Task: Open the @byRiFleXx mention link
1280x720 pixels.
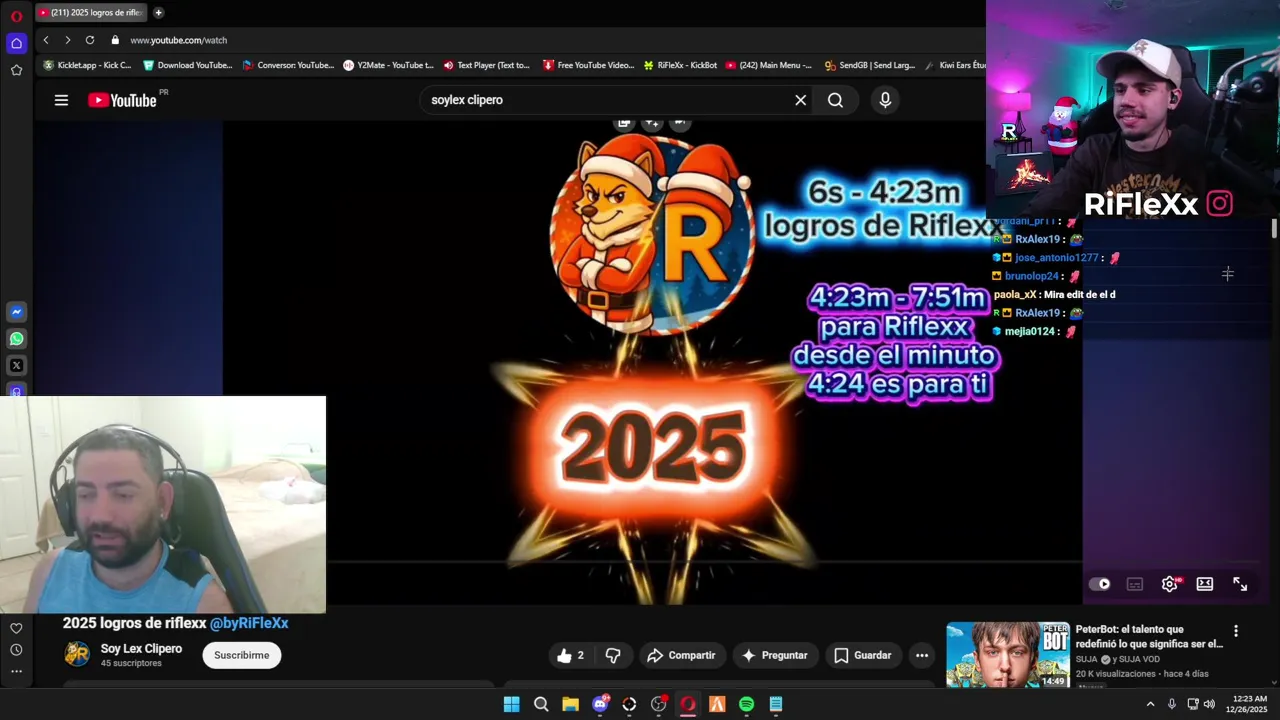Action: click(x=249, y=623)
